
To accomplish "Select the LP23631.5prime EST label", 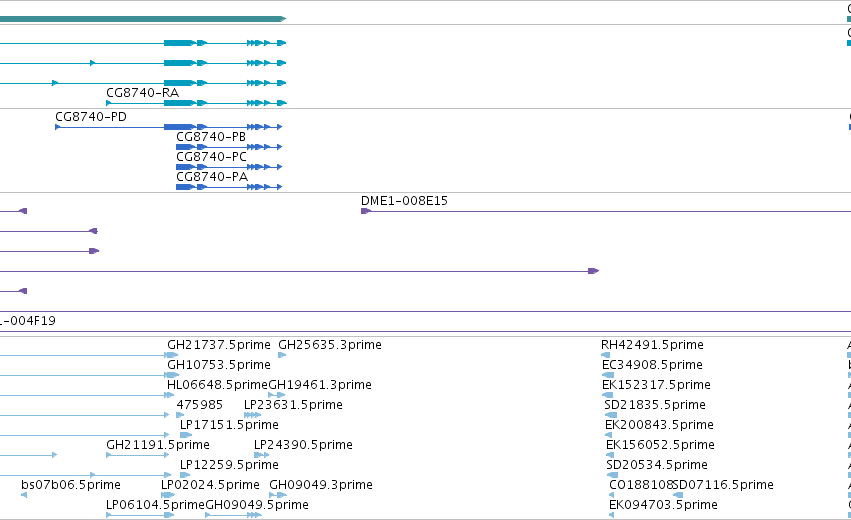I will point(293,405).
